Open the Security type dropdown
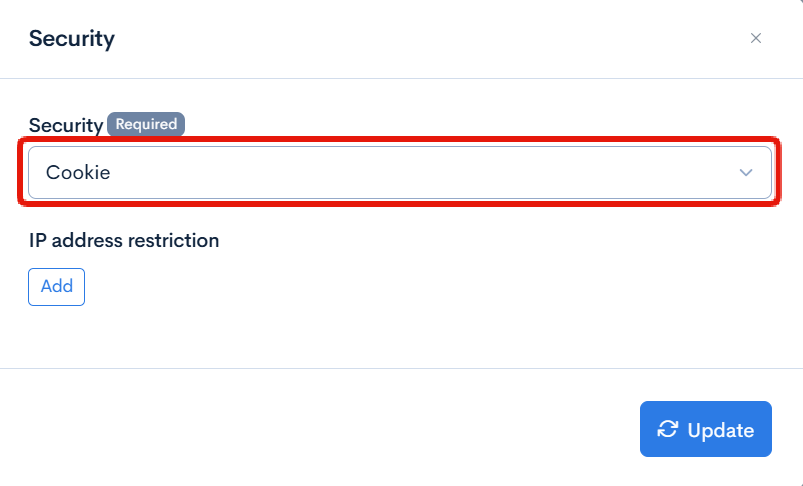 coord(400,172)
